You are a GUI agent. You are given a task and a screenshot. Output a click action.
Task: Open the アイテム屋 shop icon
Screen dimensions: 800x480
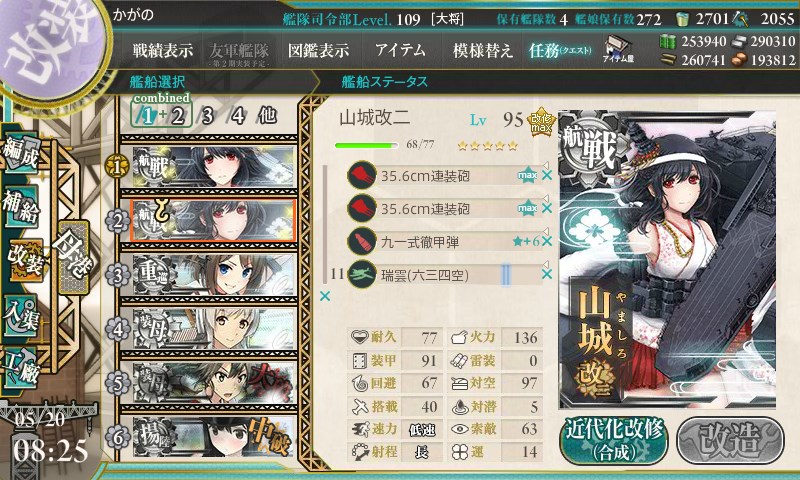pos(618,49)
